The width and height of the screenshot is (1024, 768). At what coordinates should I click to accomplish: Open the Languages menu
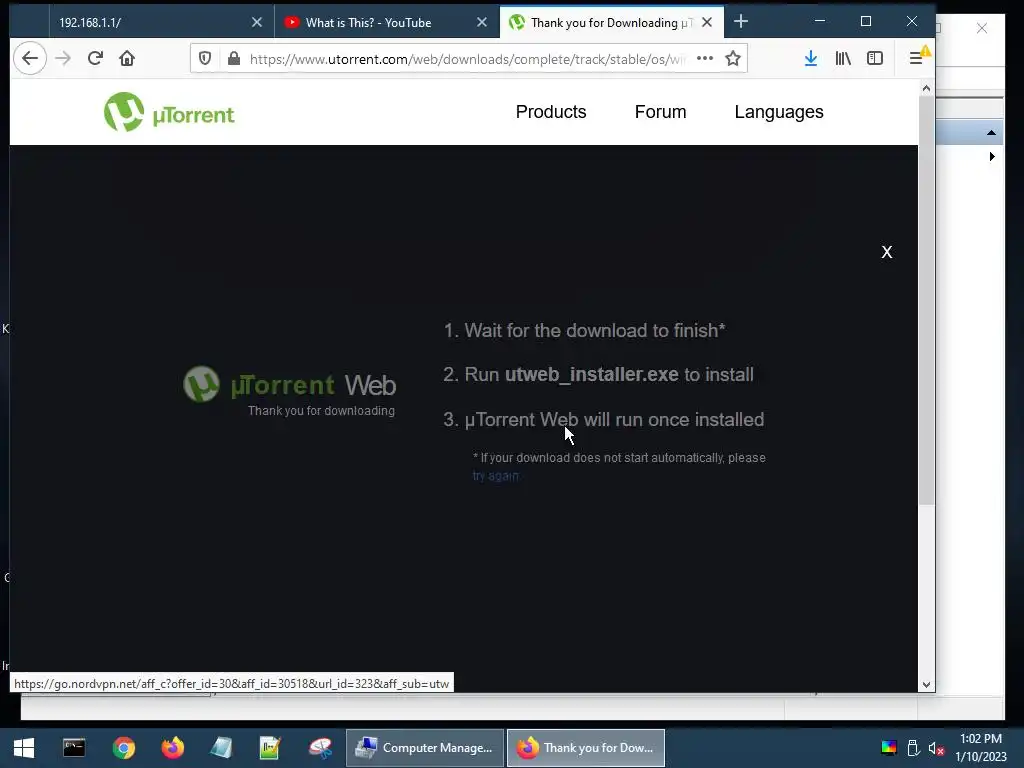click(x=778, y=112)
